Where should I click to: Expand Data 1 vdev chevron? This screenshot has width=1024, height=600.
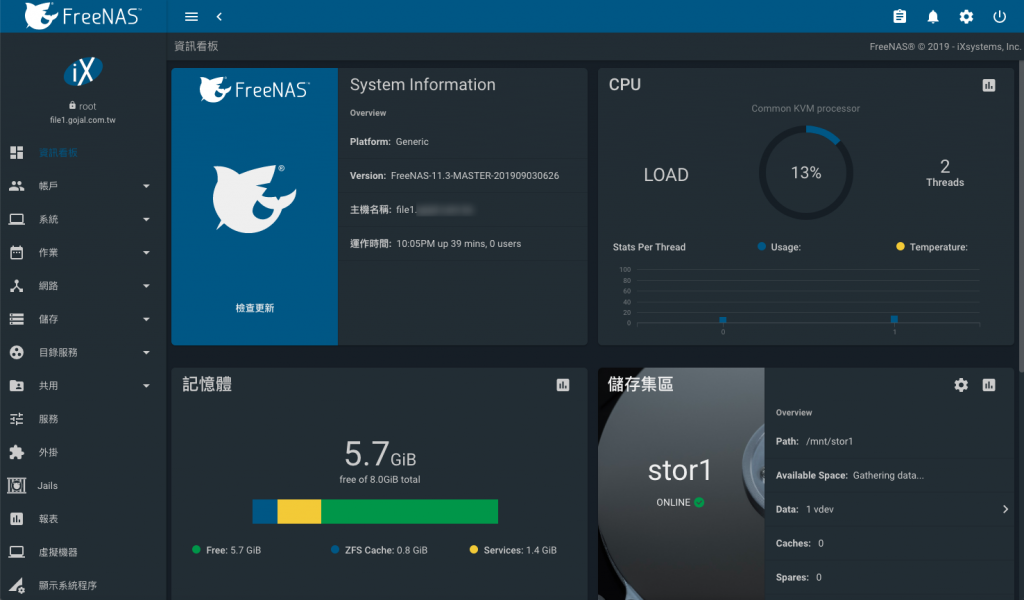pyautogui.click(x=1005, y=509)
